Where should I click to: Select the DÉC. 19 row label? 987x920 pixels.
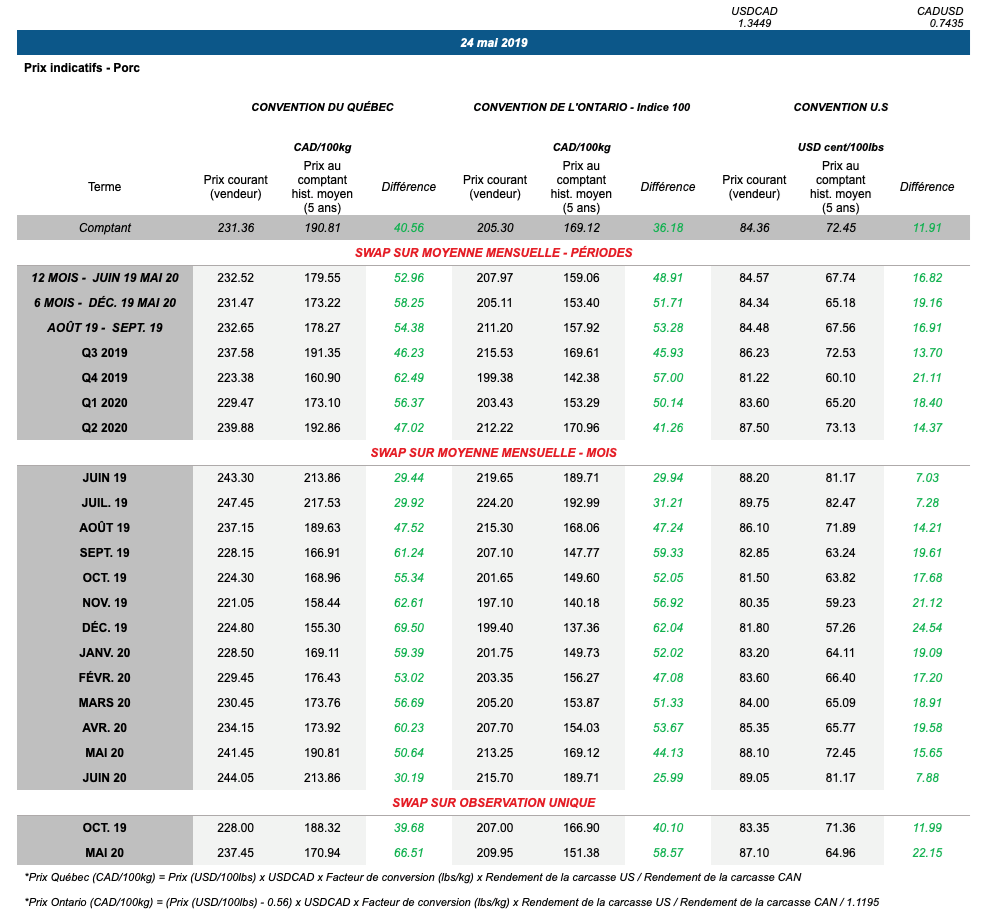(x=105, y=628)
